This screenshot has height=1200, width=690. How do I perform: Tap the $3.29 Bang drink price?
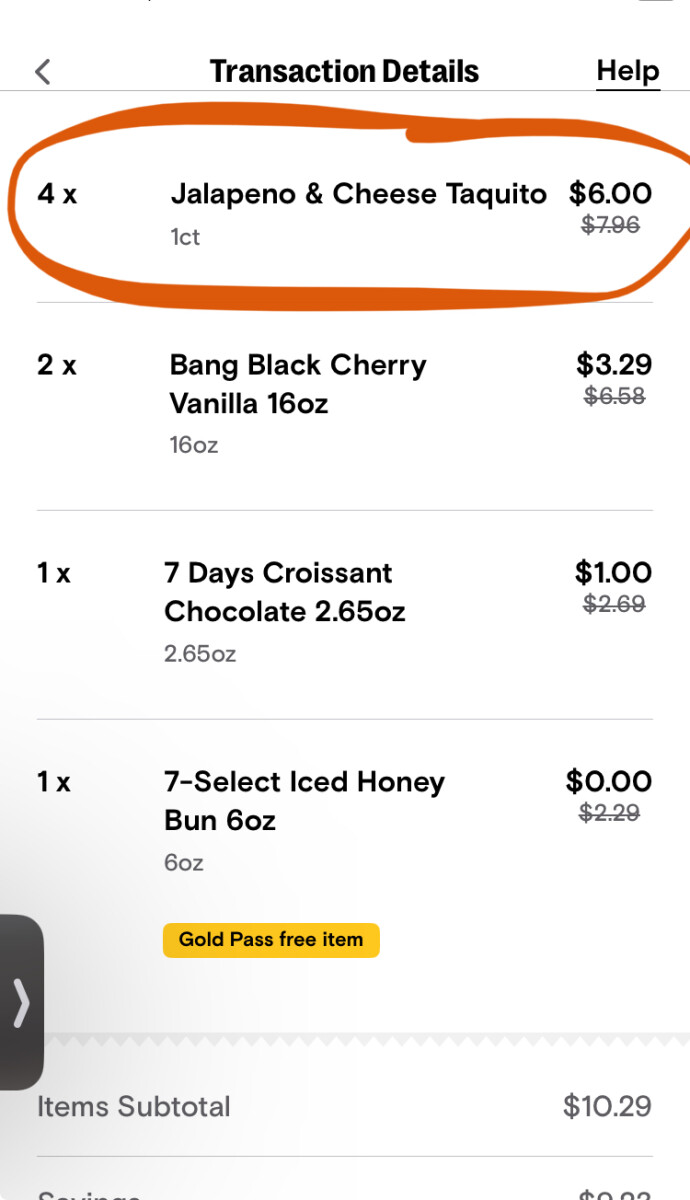coord(614,364)
